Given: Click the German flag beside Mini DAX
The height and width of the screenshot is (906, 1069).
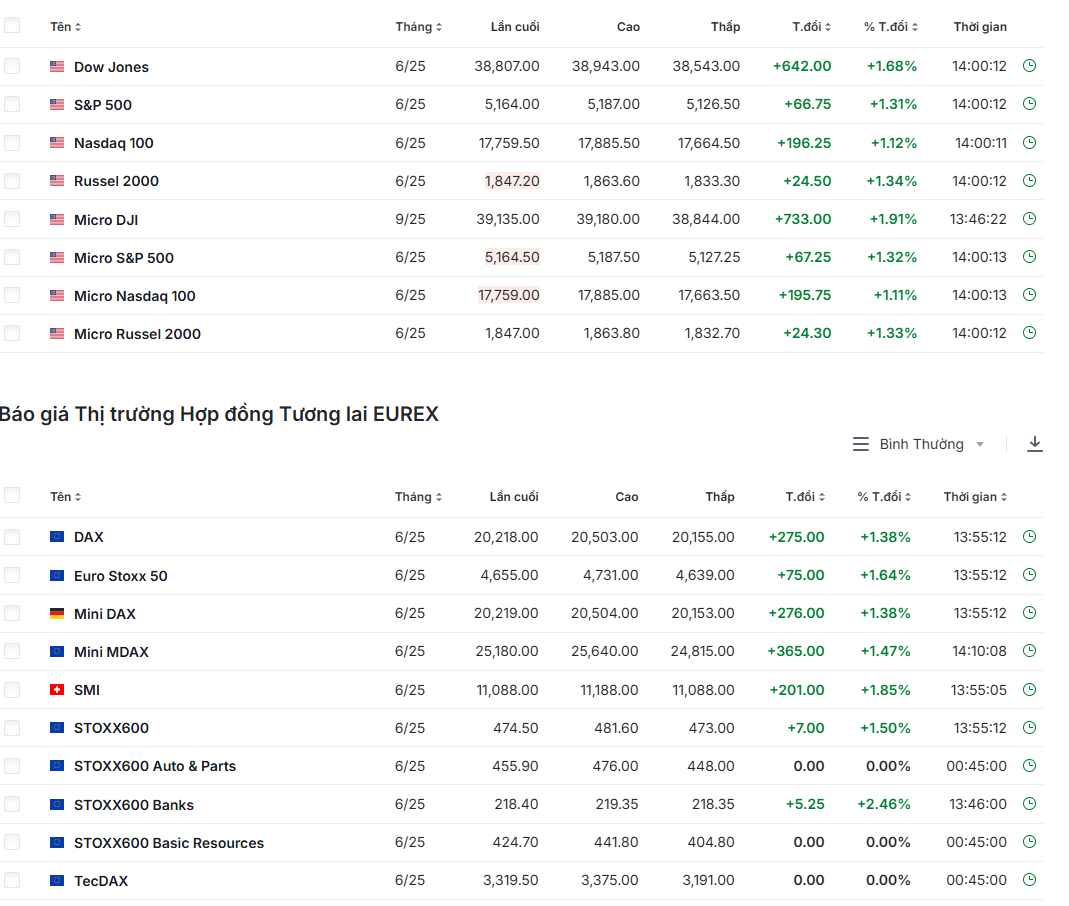Looking at the screenshot, I should pyautogui.click(x=57, y=614).
